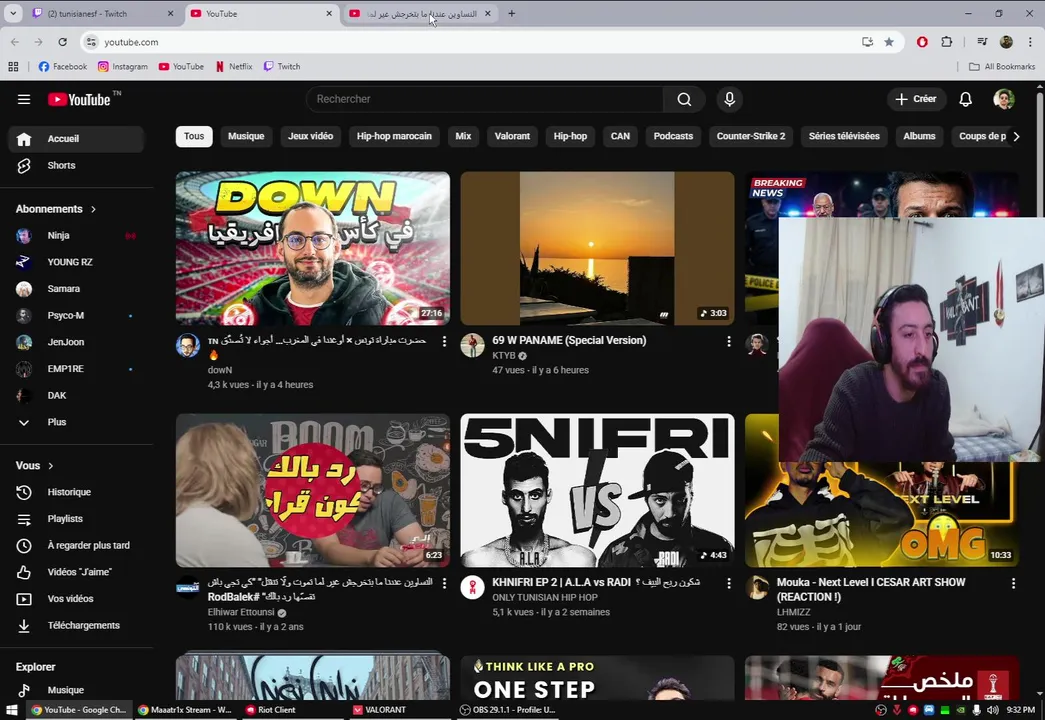This screenshot has height=720, width=1045.
Task: Click the YouTube logo
Action: (x=79, y=99)
